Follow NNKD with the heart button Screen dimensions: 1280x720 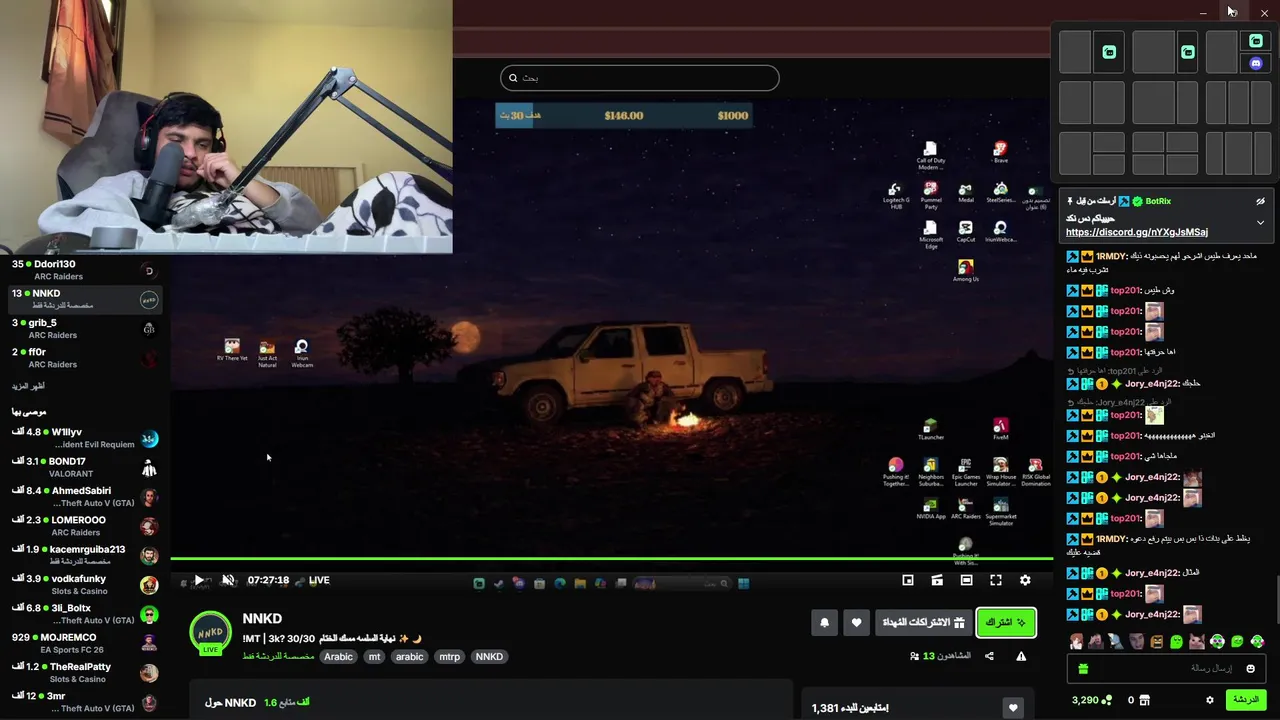tap(856, 623)
